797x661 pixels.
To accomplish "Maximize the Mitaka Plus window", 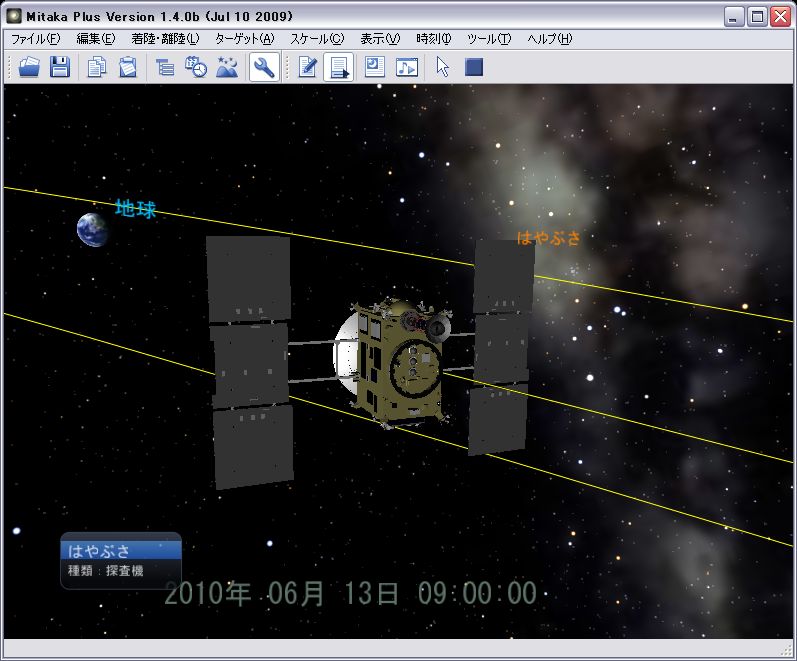I will pyautogui.click(x=757, y=17).
